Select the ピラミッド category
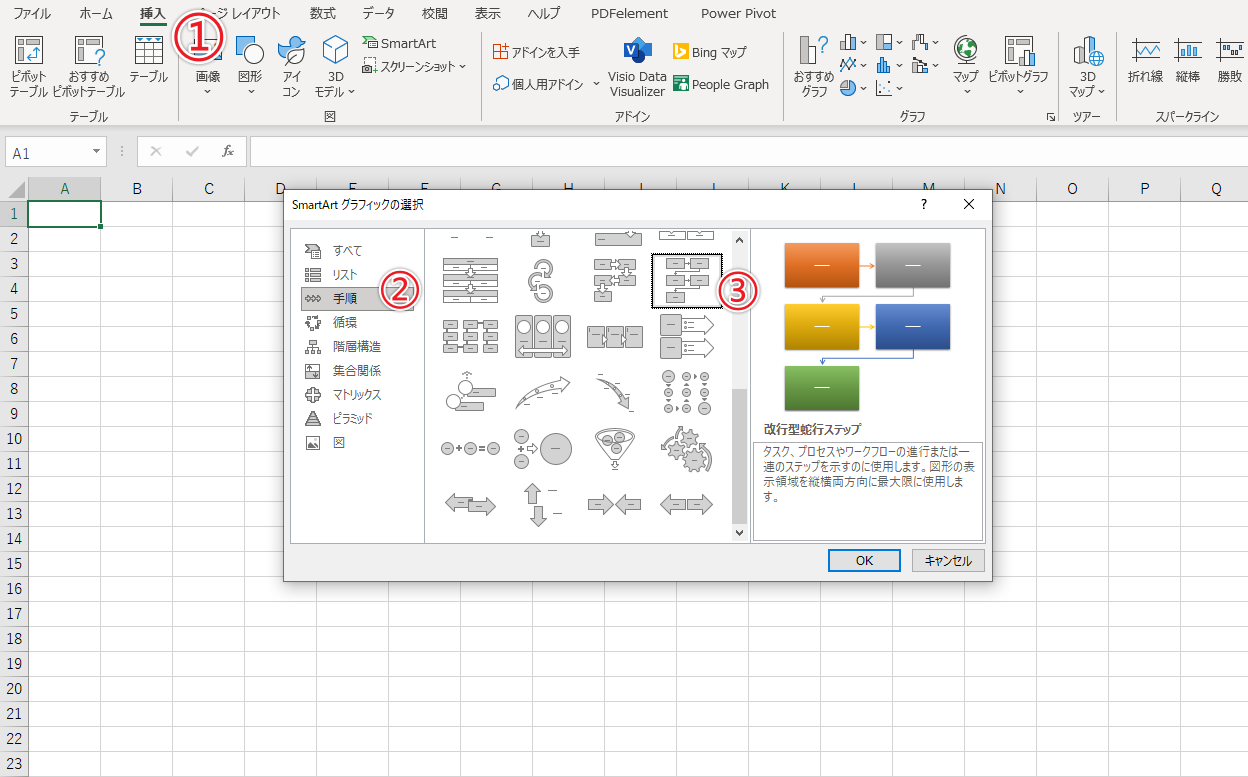Image resolution: width=1248 pixels, height=777 pixels. pyautogui.click(x=357, y=419)
